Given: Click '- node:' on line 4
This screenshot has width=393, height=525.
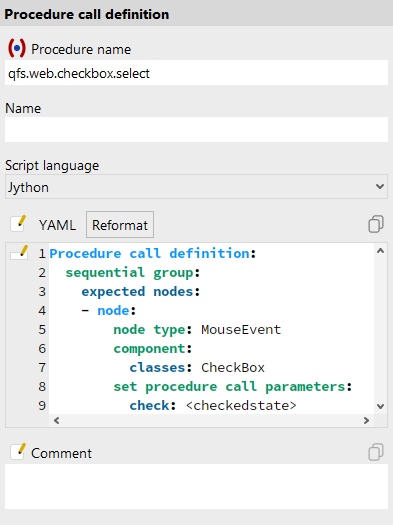Looking at the screenshot, I should pyautogui.click(x=109, y=311).
